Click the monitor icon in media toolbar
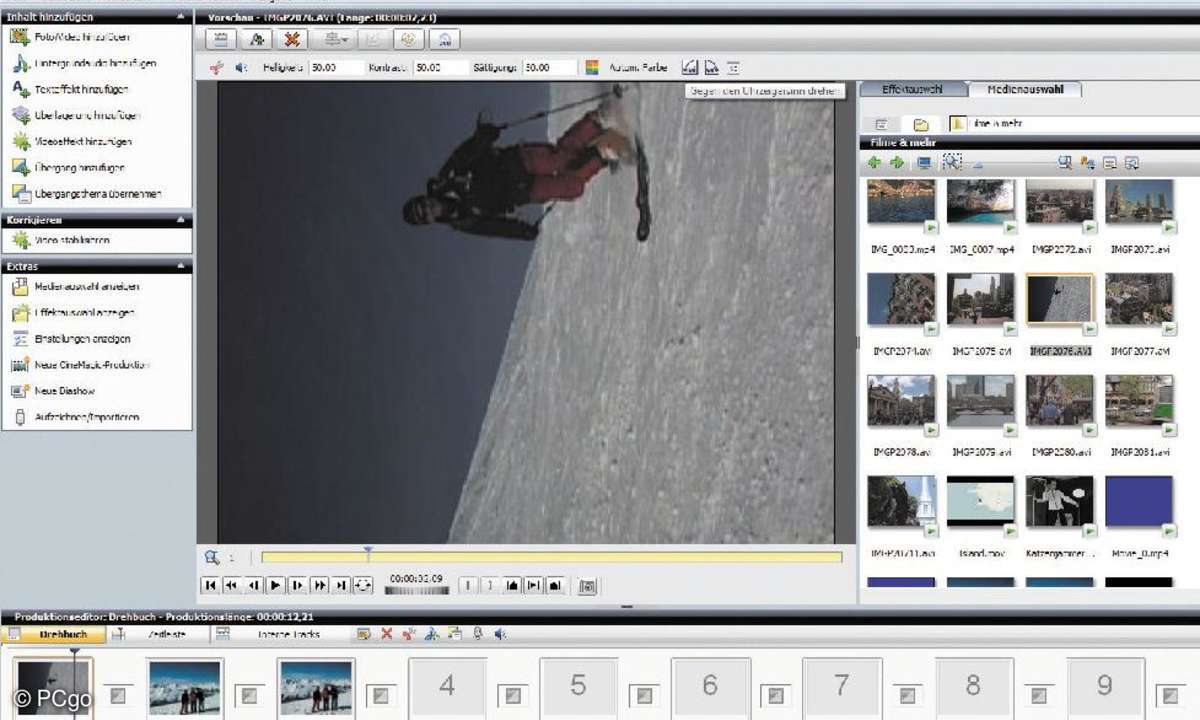This screenshot has width=1200, height=720. [x=923, y=162]
